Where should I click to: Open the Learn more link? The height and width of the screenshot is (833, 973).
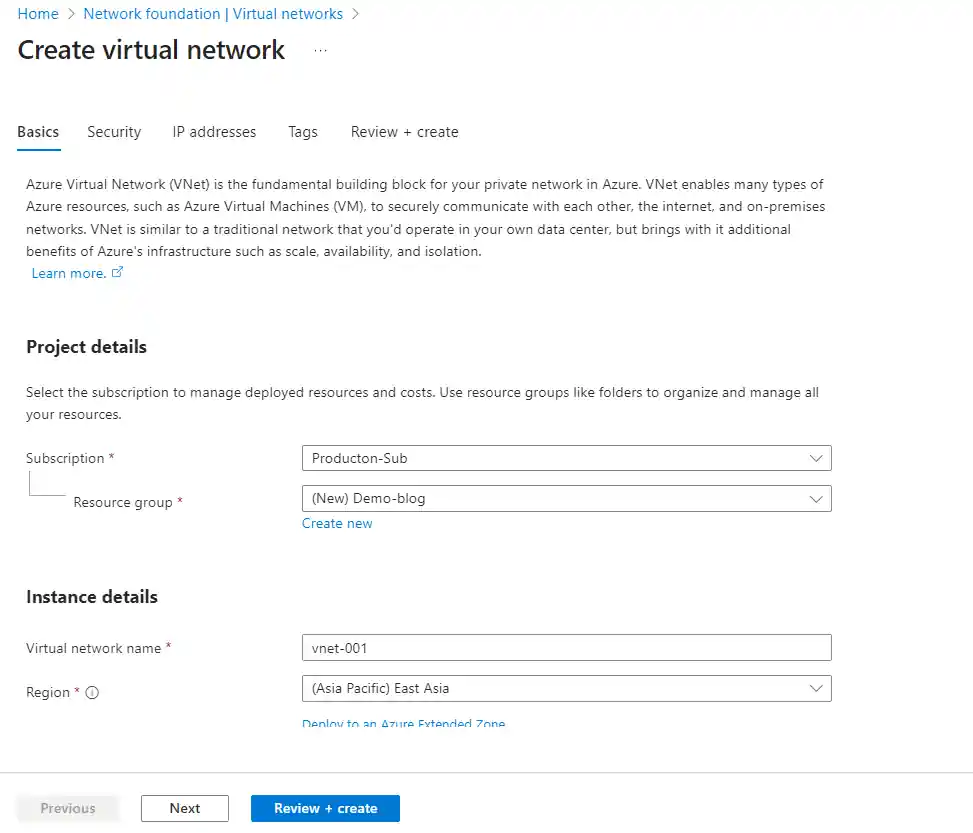[68, 273]
